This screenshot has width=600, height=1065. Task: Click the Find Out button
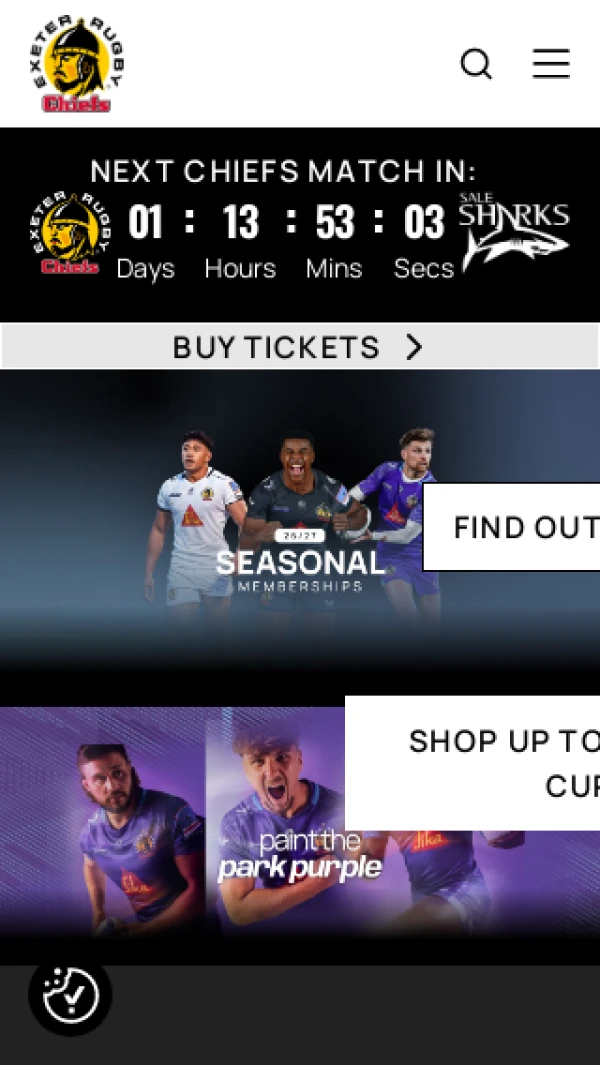pyautogui.click(x=512, y=527)
